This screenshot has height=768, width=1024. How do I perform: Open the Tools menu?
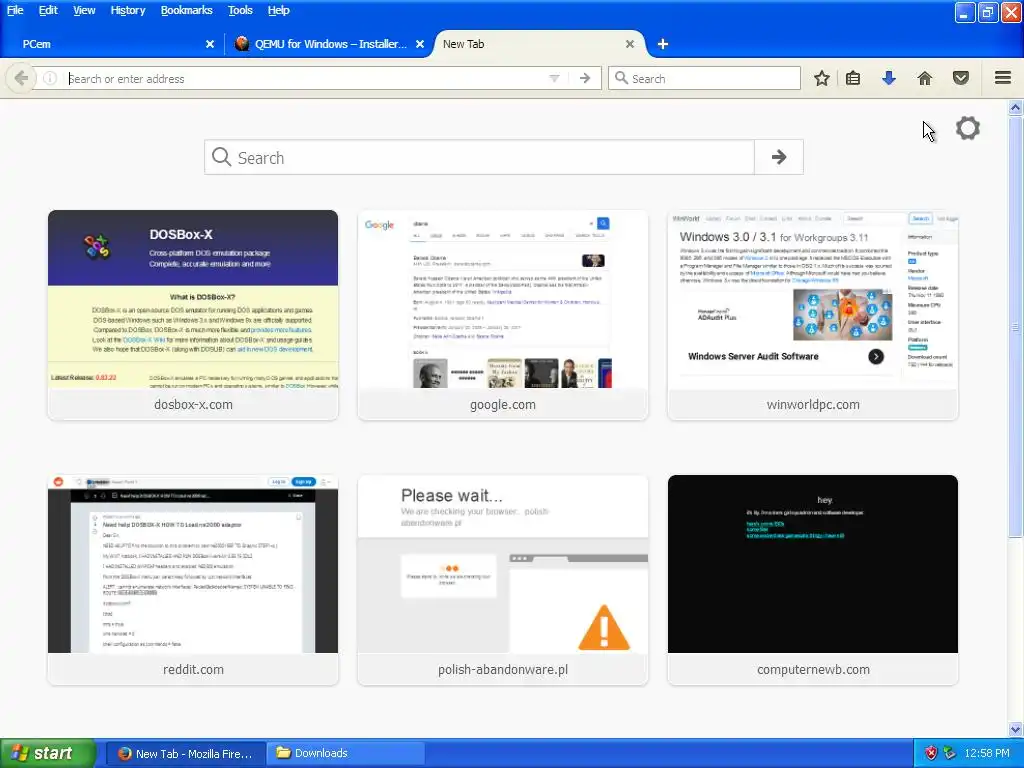coord(240,10)
